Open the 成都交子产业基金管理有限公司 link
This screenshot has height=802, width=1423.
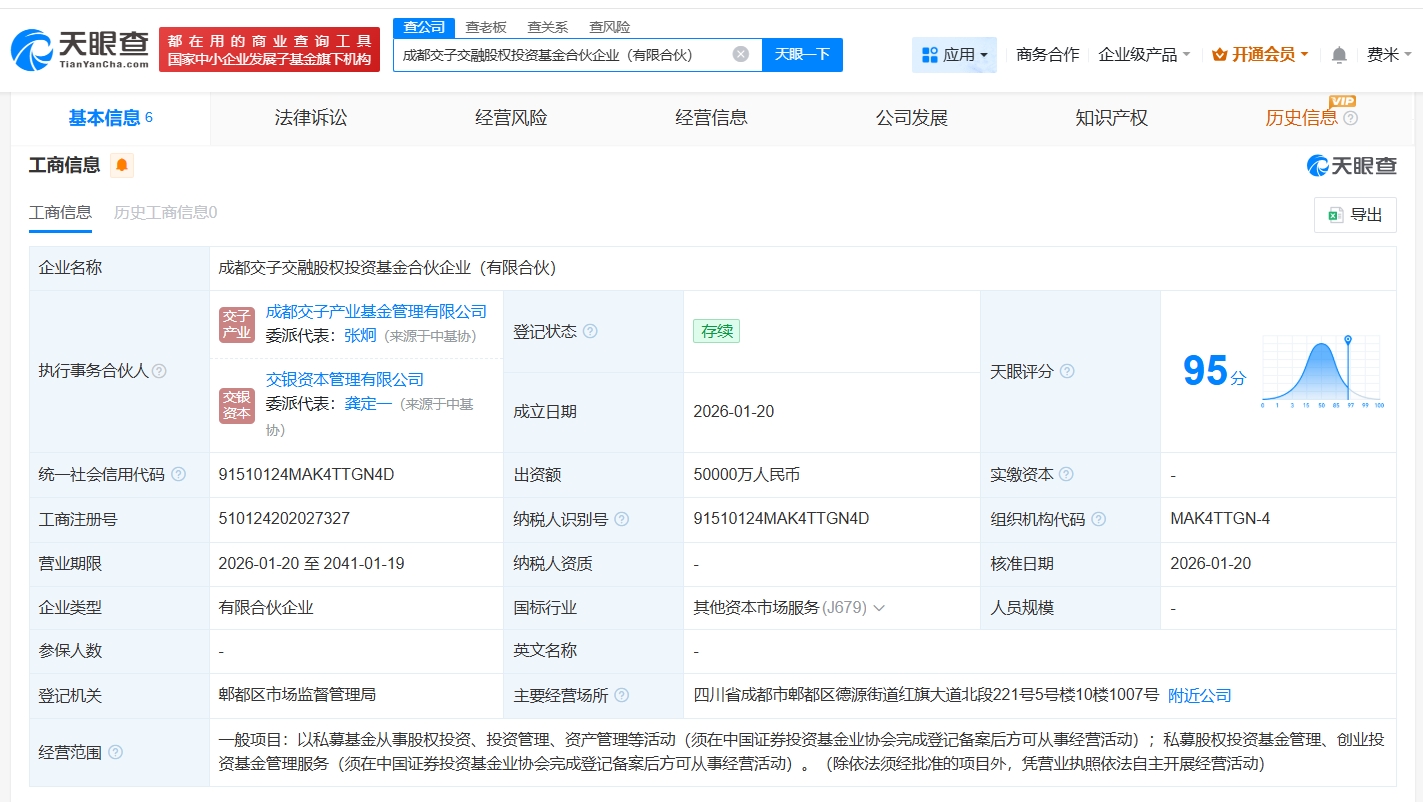(376, 311)
